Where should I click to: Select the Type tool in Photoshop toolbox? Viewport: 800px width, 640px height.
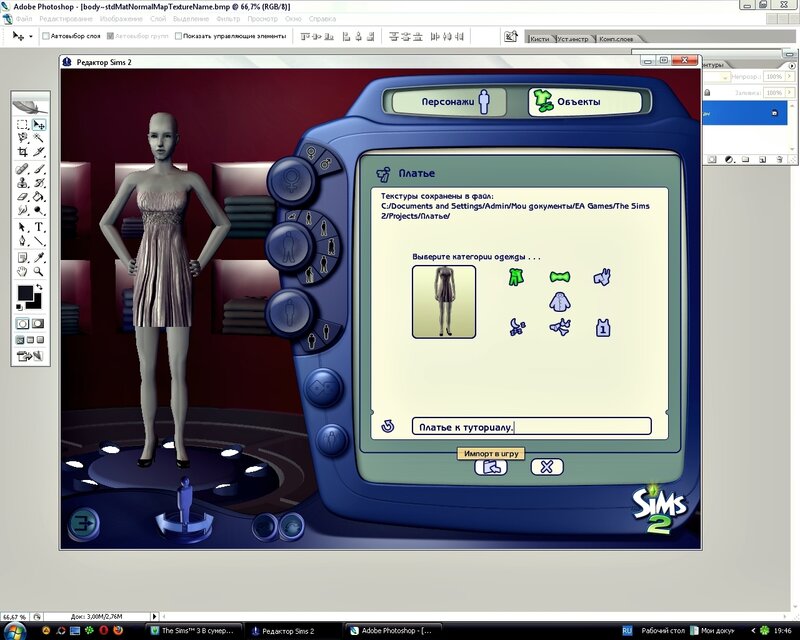[x=39, y=227]
